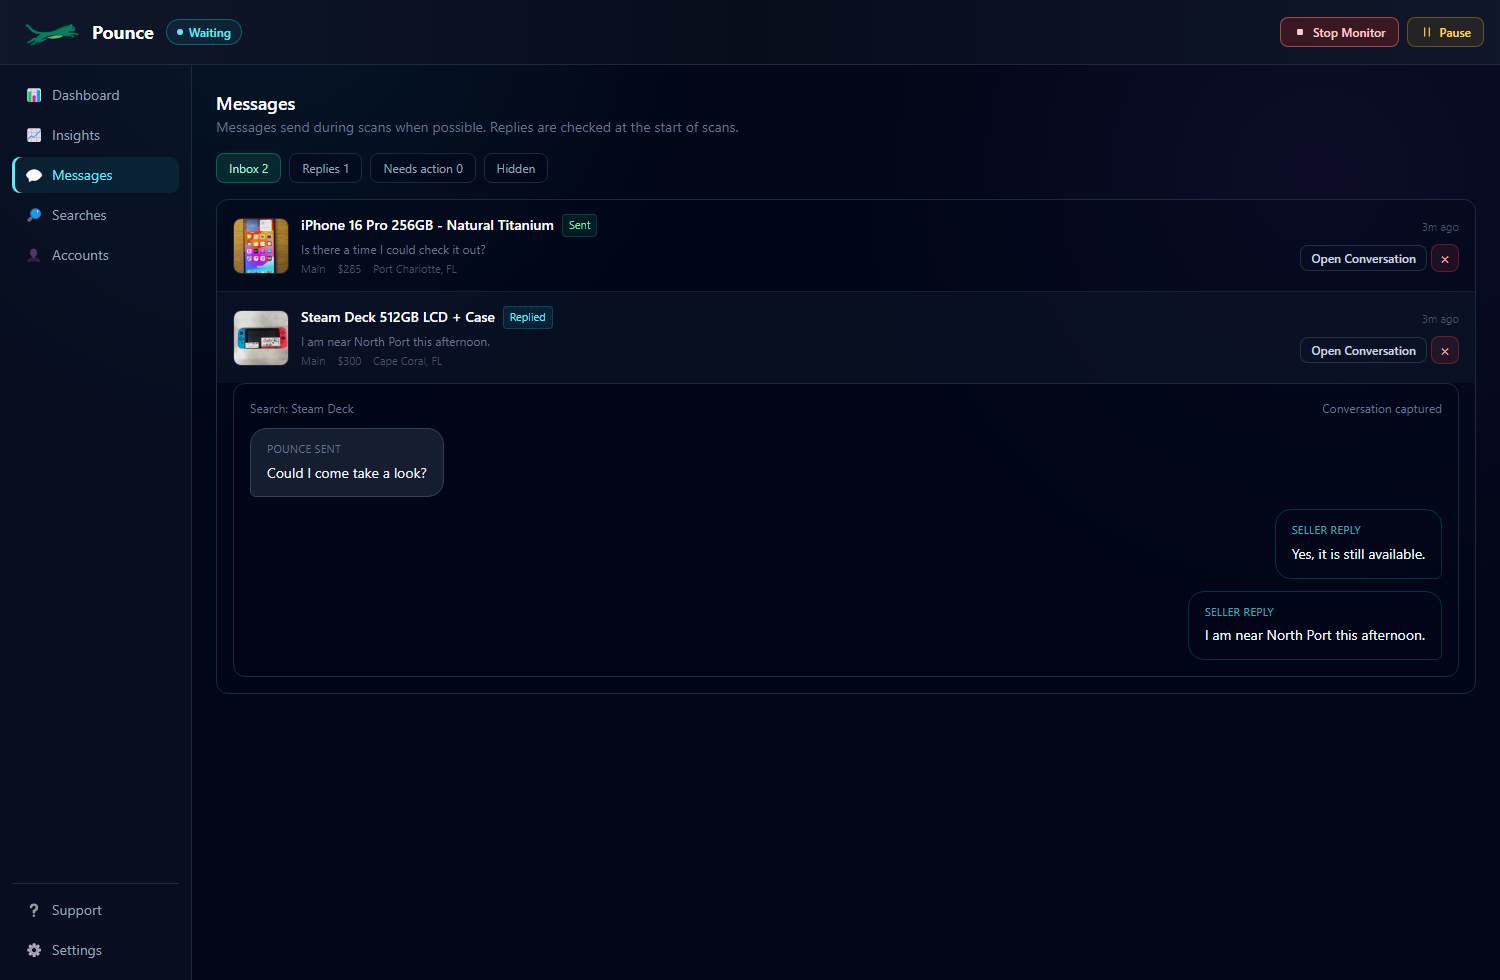Click the Messages speech bubble icon
Viewport: 1500px width, 980px height.
(34, 175)
